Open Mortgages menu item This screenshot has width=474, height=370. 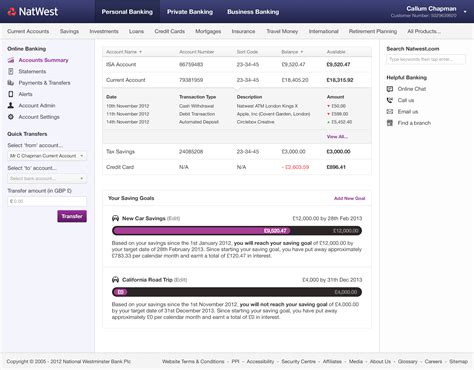[x=208, y=31]
